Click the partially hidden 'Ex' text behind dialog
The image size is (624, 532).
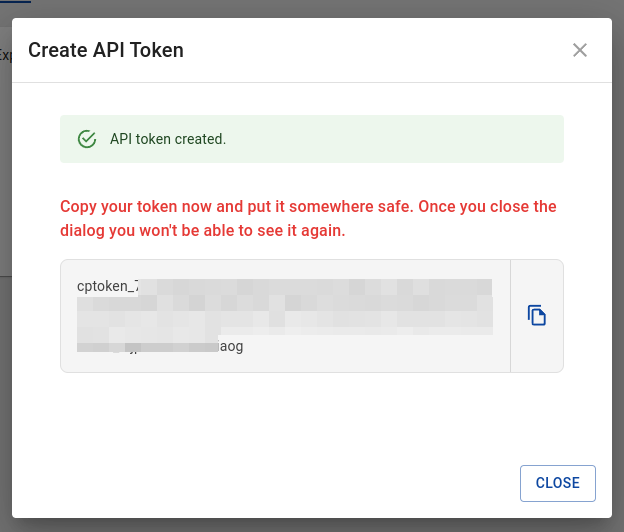[6, 55]
